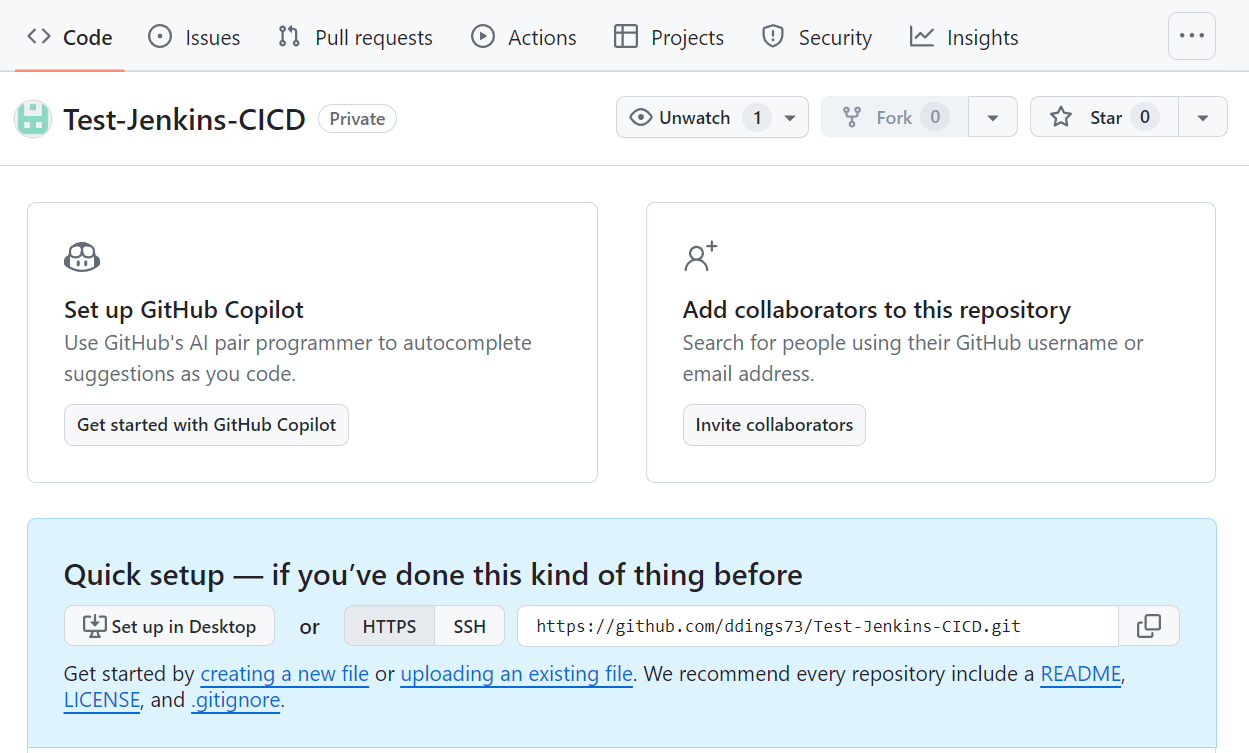
Task: Open the Test-Jenkins-CICD repository title link
Action: click(184, 119)
